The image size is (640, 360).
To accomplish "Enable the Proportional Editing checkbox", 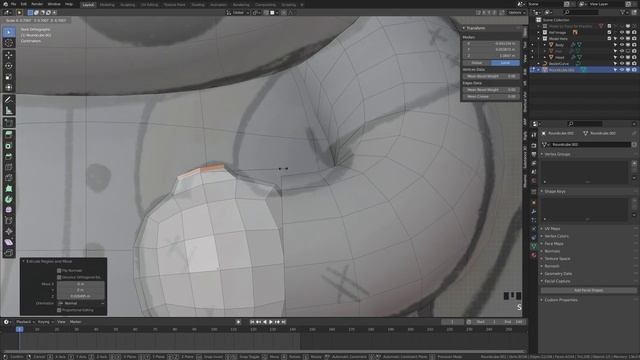I will pyautogui.click(x=59, y=310).
